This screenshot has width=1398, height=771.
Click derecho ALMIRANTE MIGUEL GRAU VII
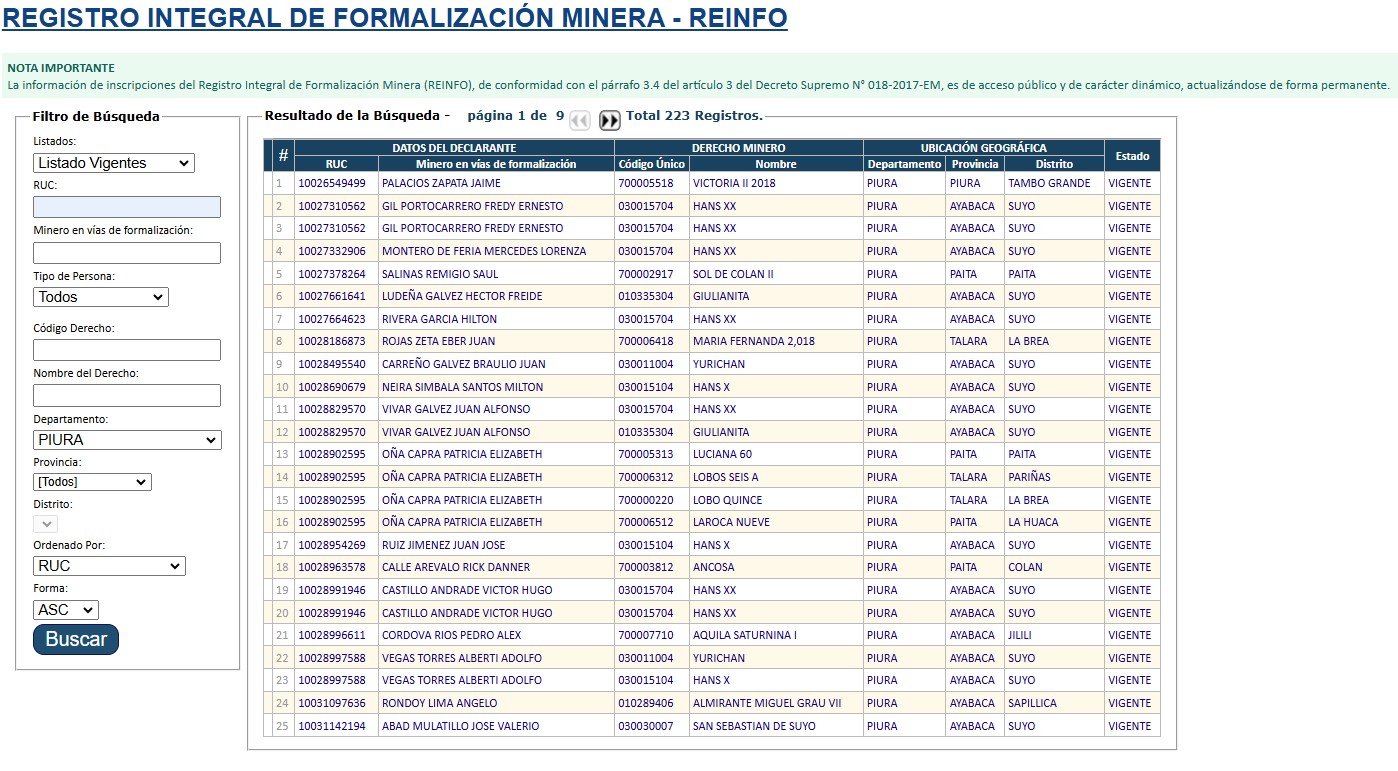(767, 703)
